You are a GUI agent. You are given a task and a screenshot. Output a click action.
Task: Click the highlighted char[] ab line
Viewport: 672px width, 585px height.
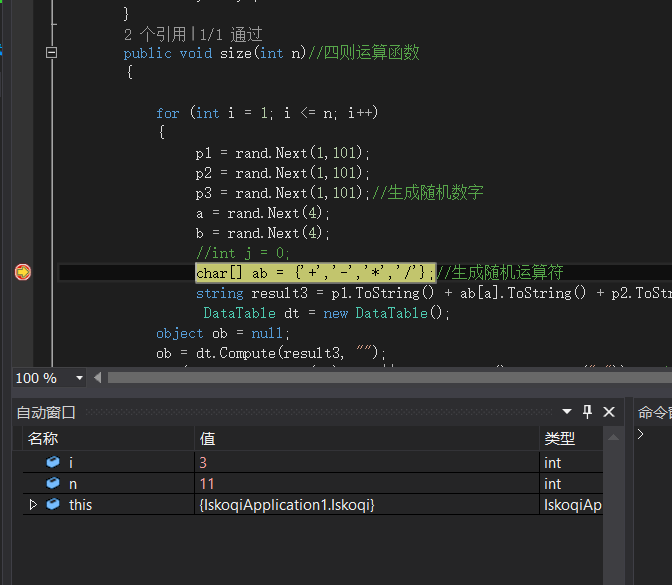(315, 273)
